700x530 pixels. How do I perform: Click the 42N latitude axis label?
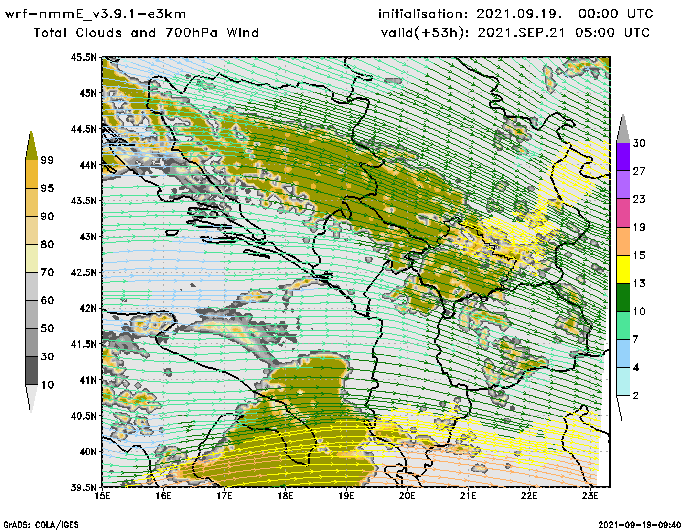click(x=88, y=308)
